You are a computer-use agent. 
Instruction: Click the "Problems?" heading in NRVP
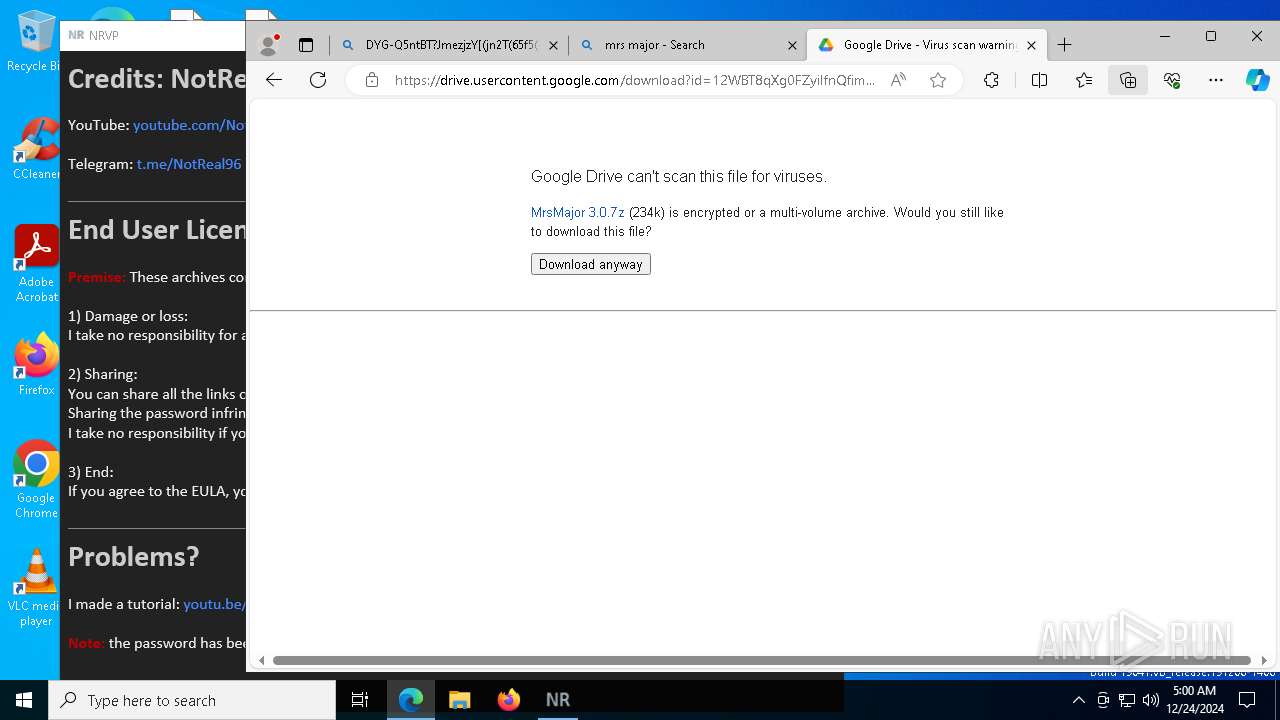pos(134,556)
